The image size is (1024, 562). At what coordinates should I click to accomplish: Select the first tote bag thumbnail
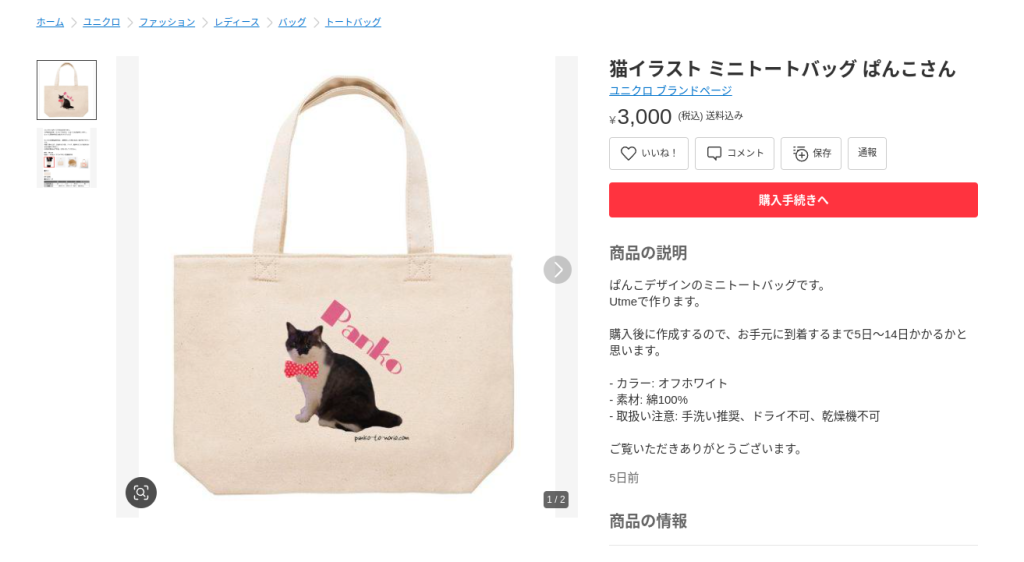tap(67, 90)
